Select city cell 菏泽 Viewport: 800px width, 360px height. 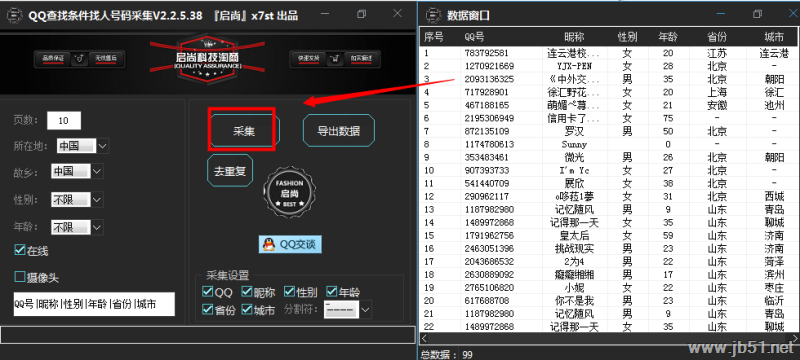click(773, 262)
